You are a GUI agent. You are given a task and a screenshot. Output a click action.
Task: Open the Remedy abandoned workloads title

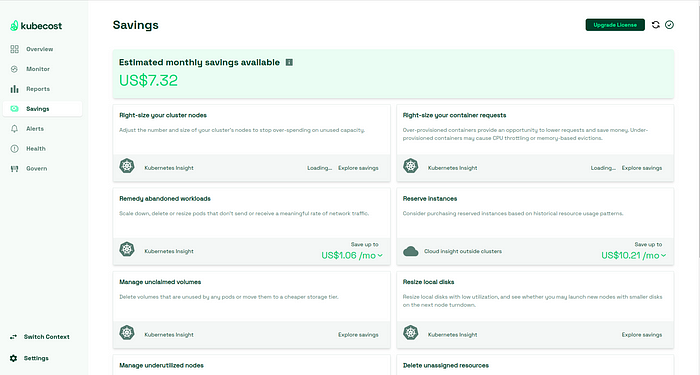coord(165,199)
